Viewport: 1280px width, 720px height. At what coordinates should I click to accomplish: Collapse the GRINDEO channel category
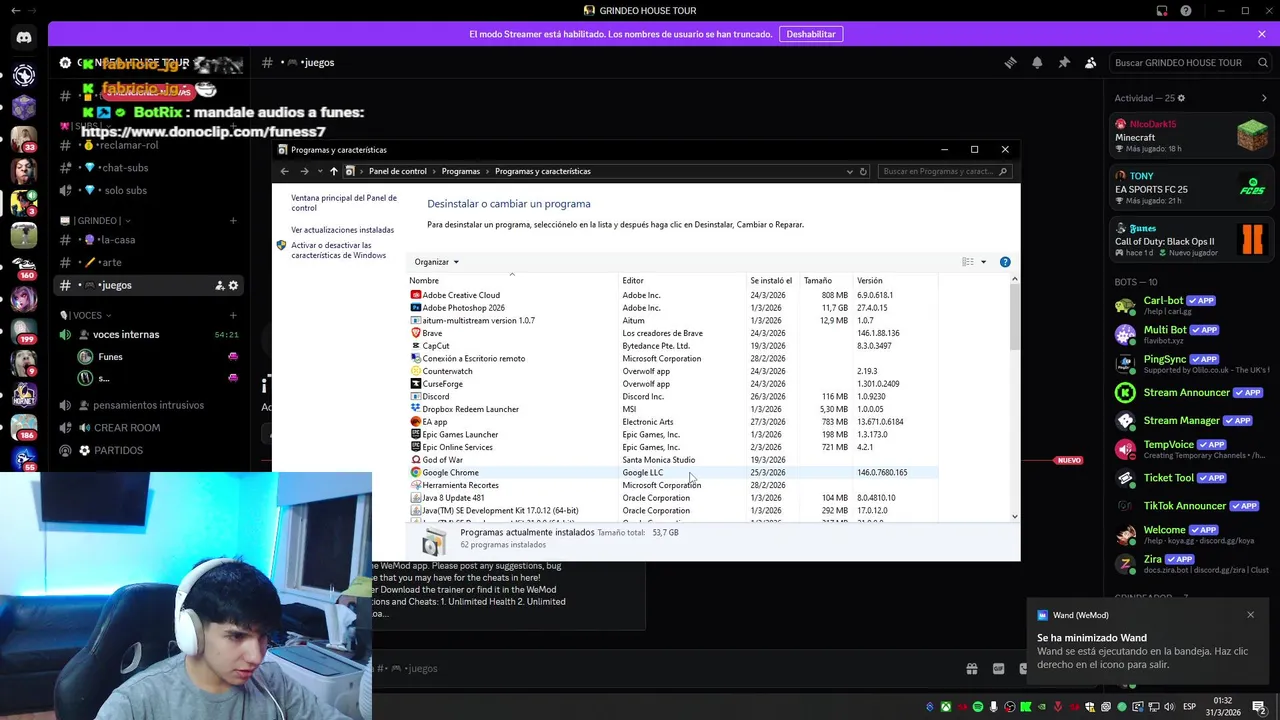[96, 221]
